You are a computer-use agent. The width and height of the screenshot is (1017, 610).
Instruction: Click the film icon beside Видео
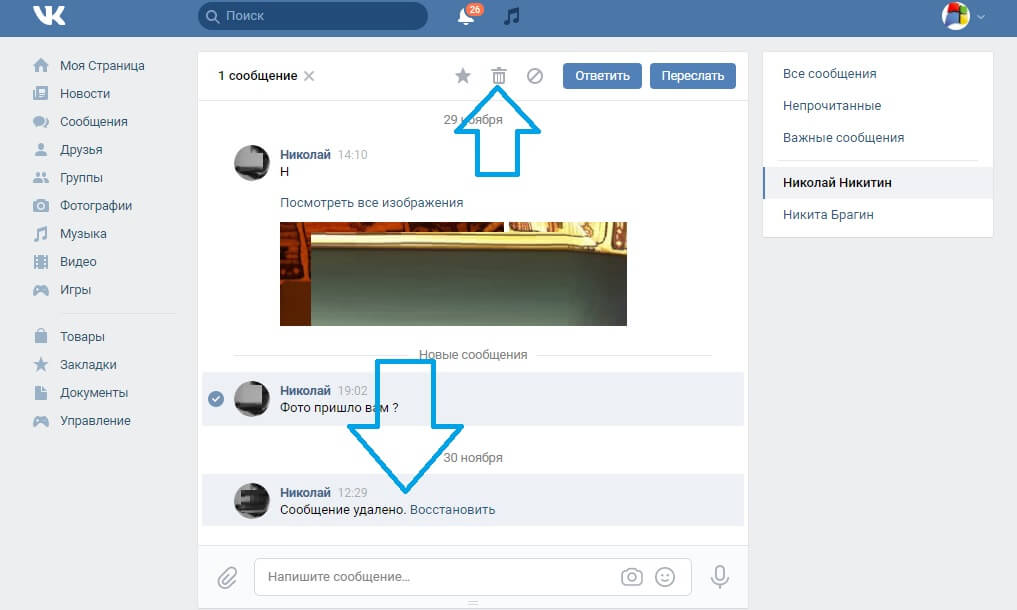point(41,262)
